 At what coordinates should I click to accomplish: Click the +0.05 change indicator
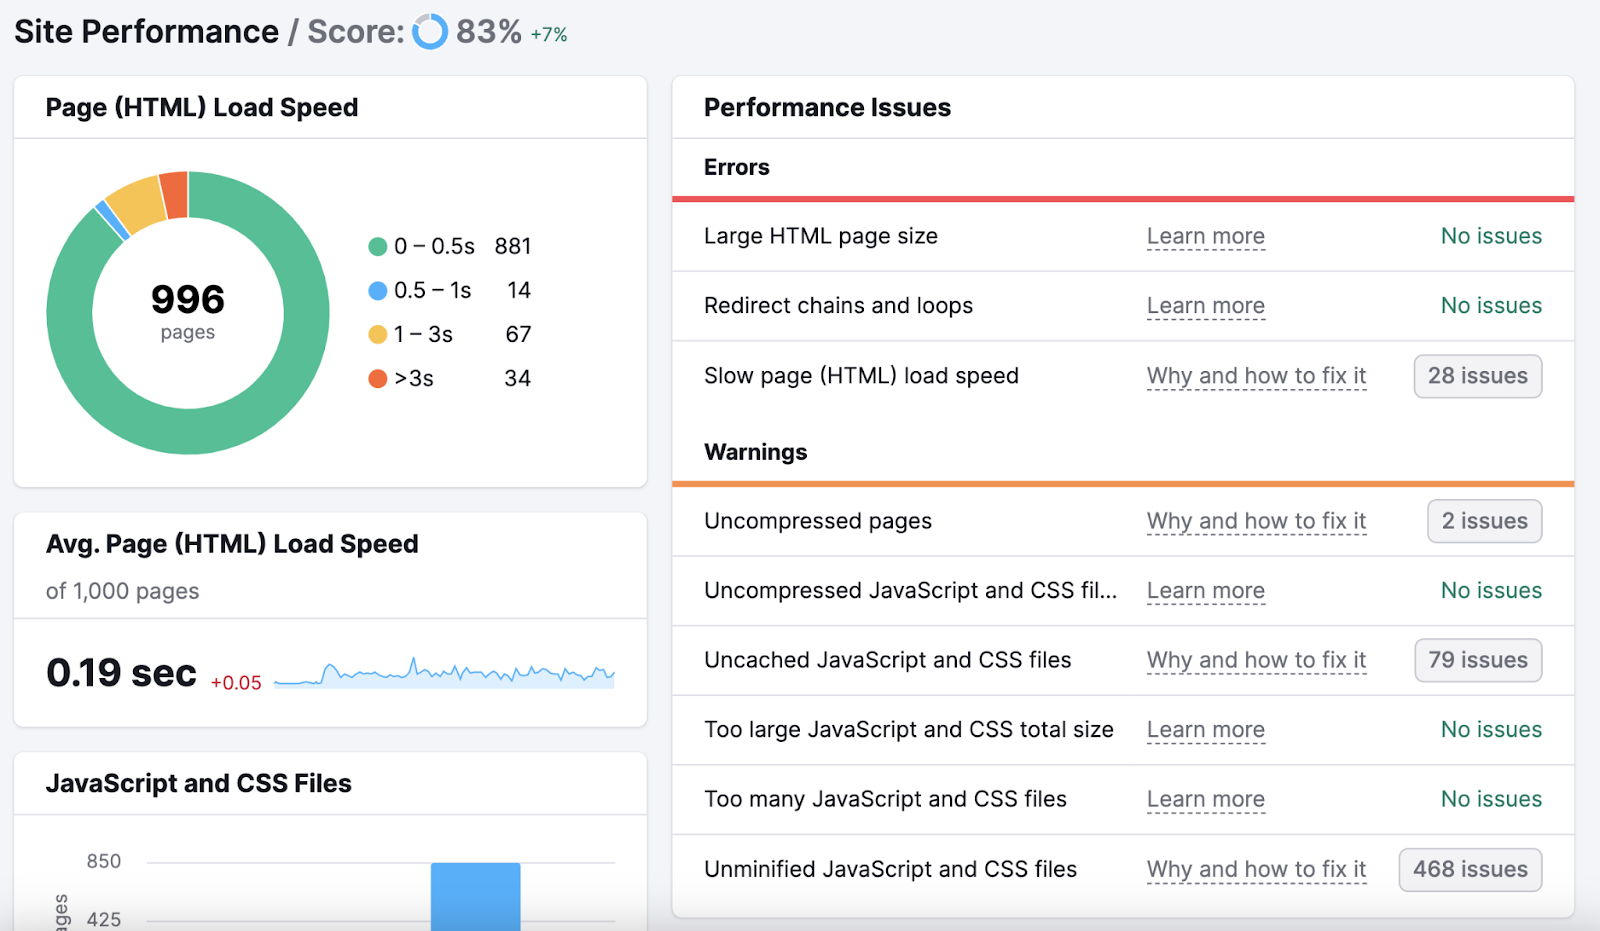[236, 683]
